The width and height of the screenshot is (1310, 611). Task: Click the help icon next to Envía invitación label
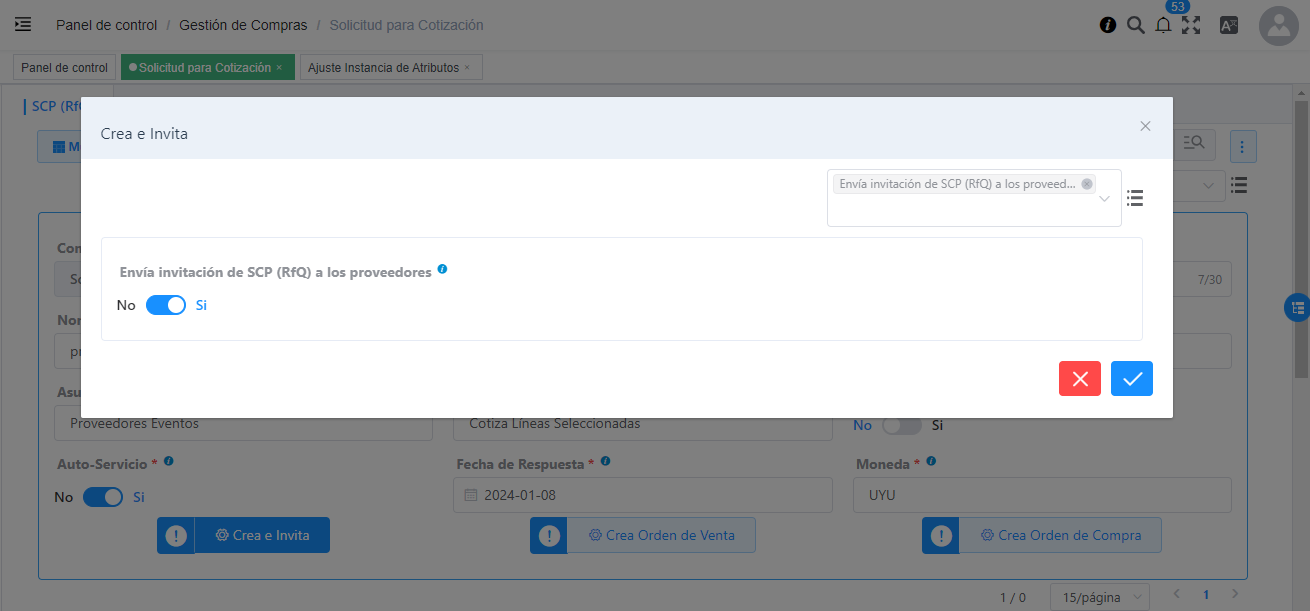click(442, 270)
